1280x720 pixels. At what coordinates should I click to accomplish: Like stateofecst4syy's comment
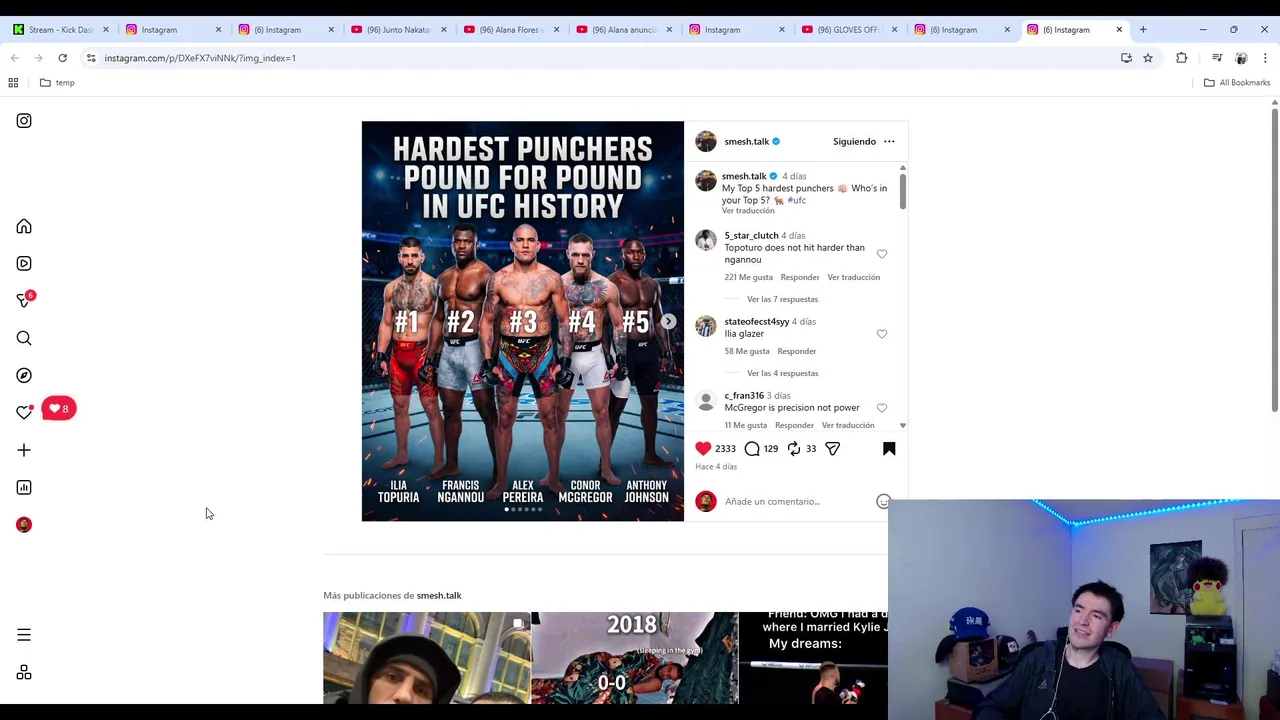click(x=882, y=334)
